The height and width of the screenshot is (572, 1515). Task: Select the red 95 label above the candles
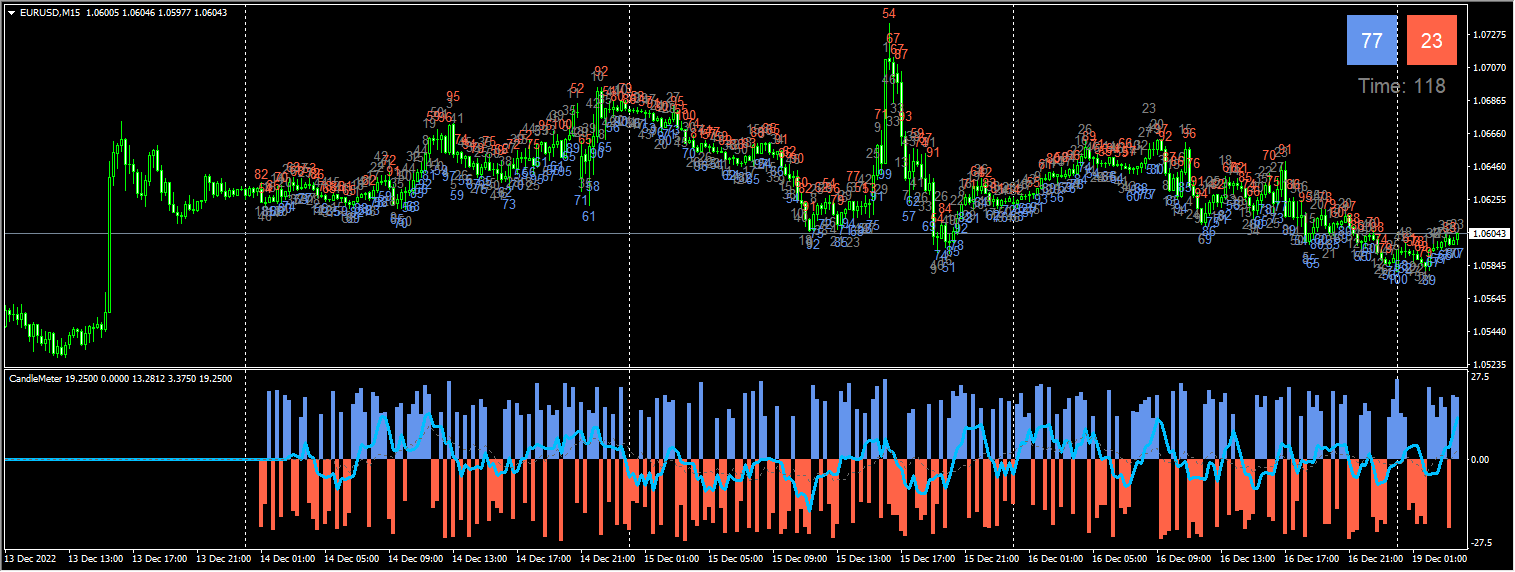[x=453, y=97]
